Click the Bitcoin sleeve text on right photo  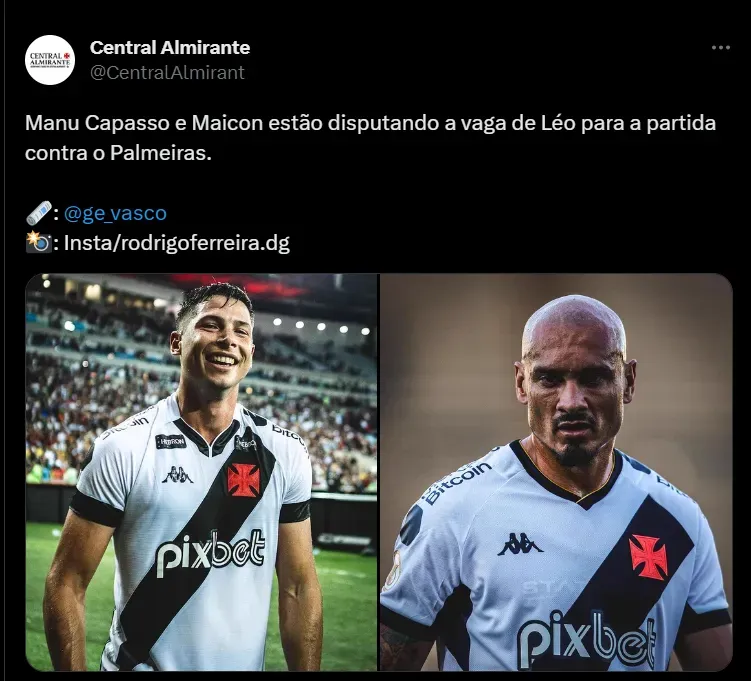(456, 482)
